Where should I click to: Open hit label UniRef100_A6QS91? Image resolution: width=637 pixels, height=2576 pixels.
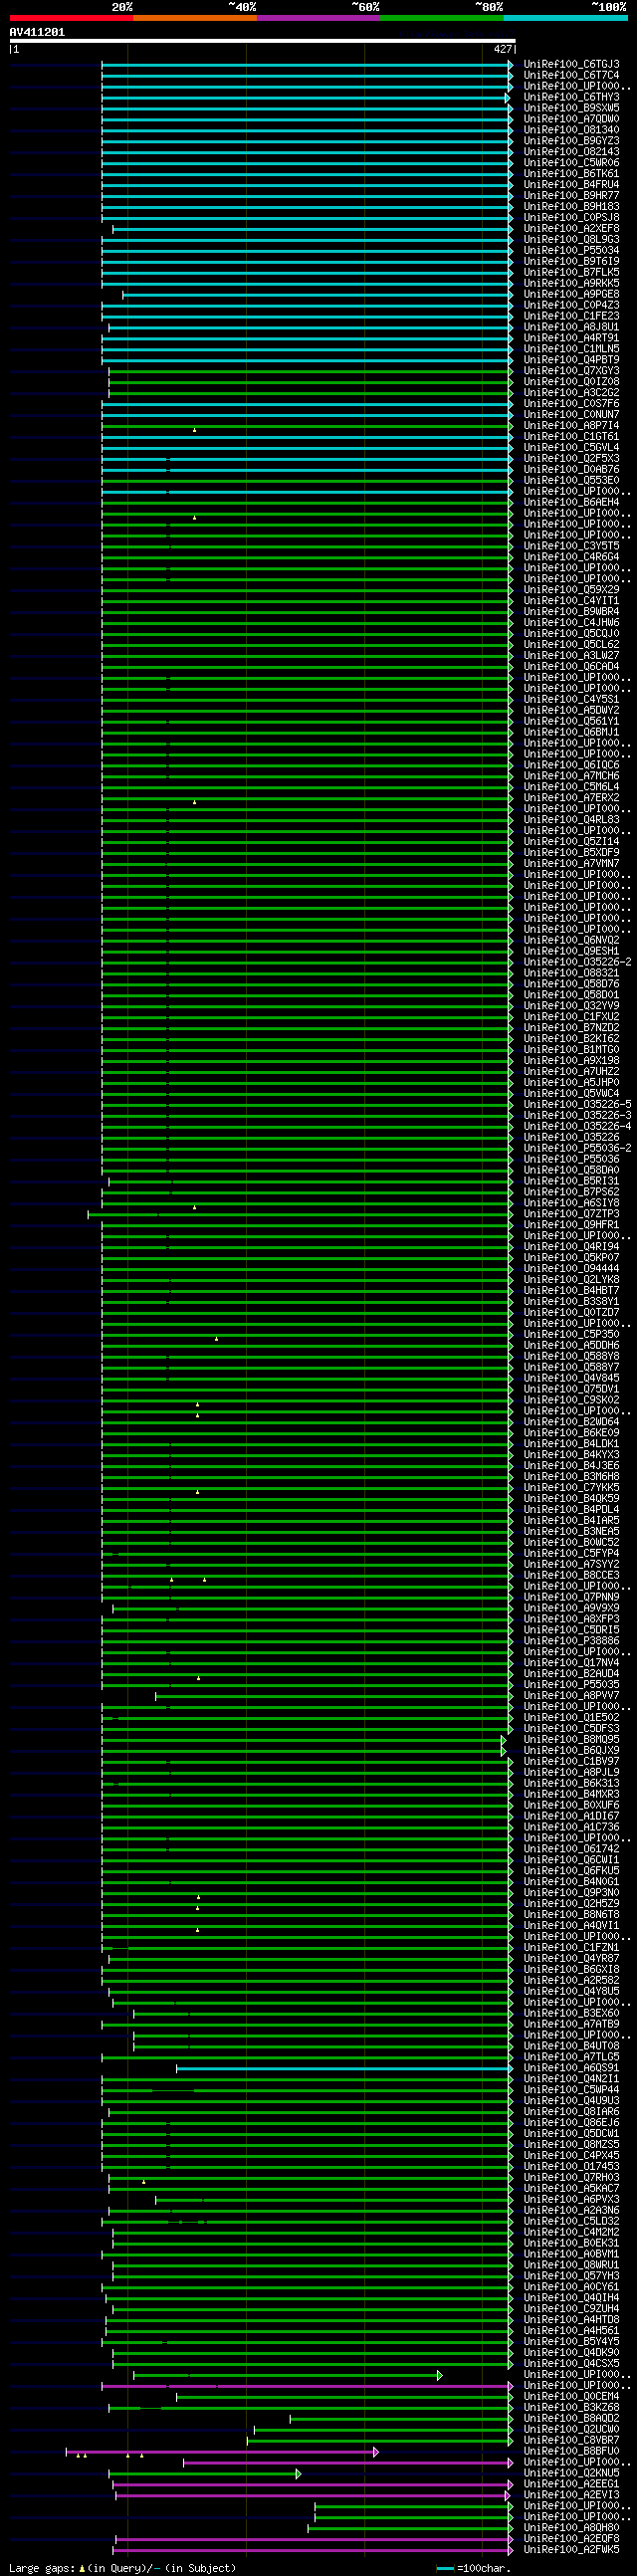pyautogui.click(x=571, y=2067)
